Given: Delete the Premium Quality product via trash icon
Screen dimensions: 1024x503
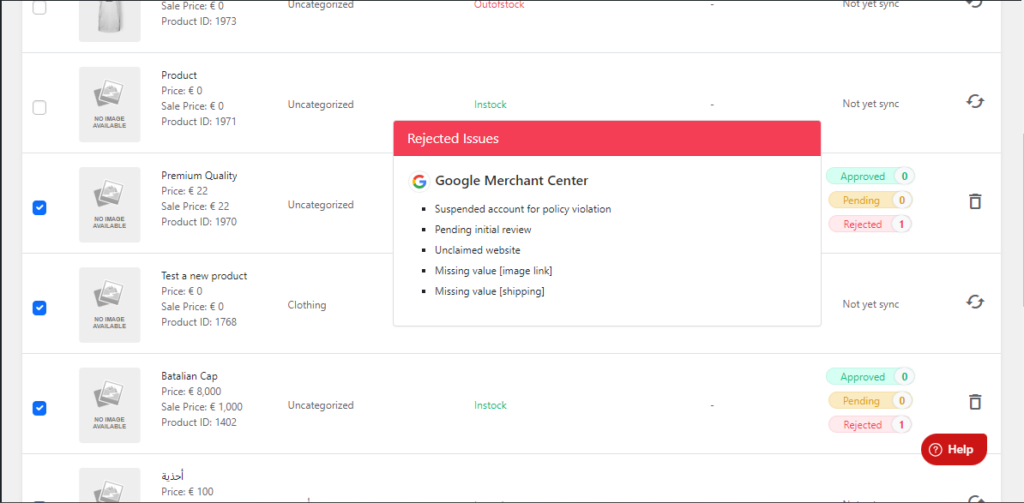Looking at the screenshot, I should pos(975,201).
